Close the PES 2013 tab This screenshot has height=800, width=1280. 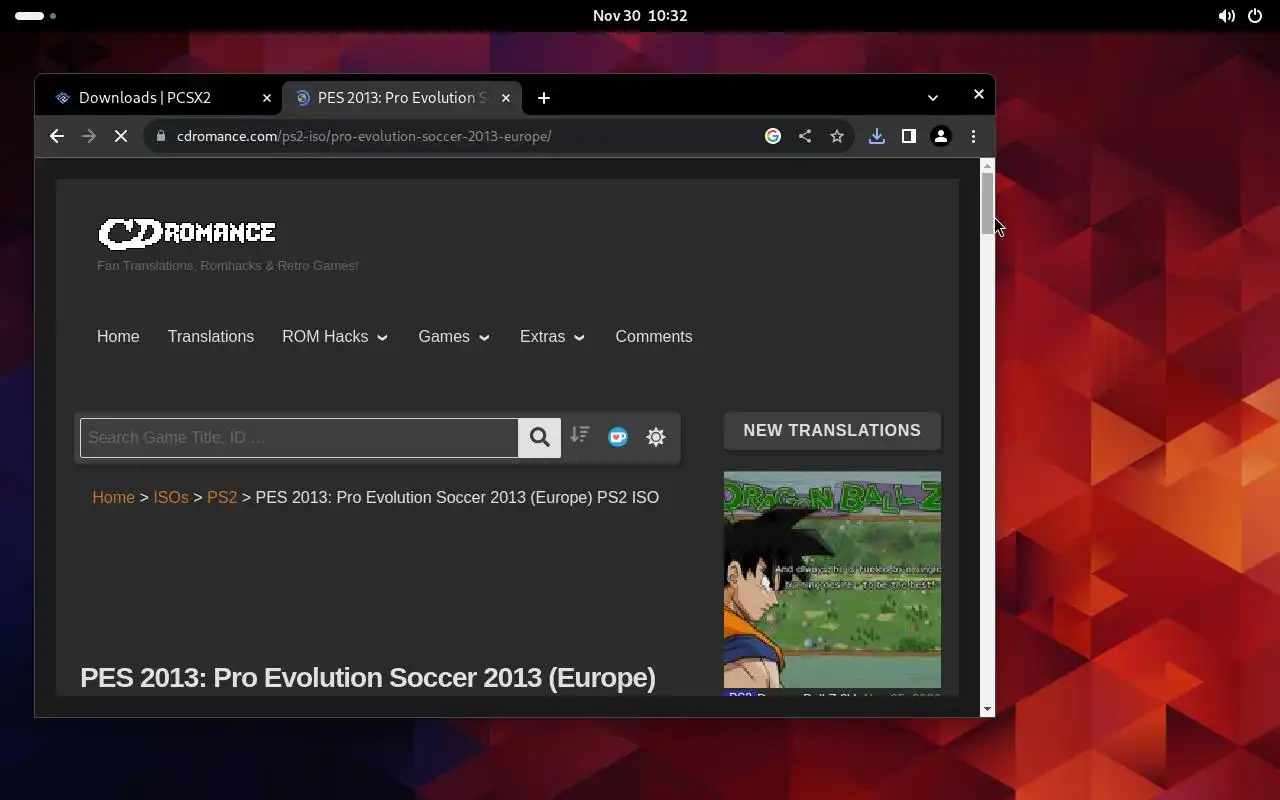(506, 97)
